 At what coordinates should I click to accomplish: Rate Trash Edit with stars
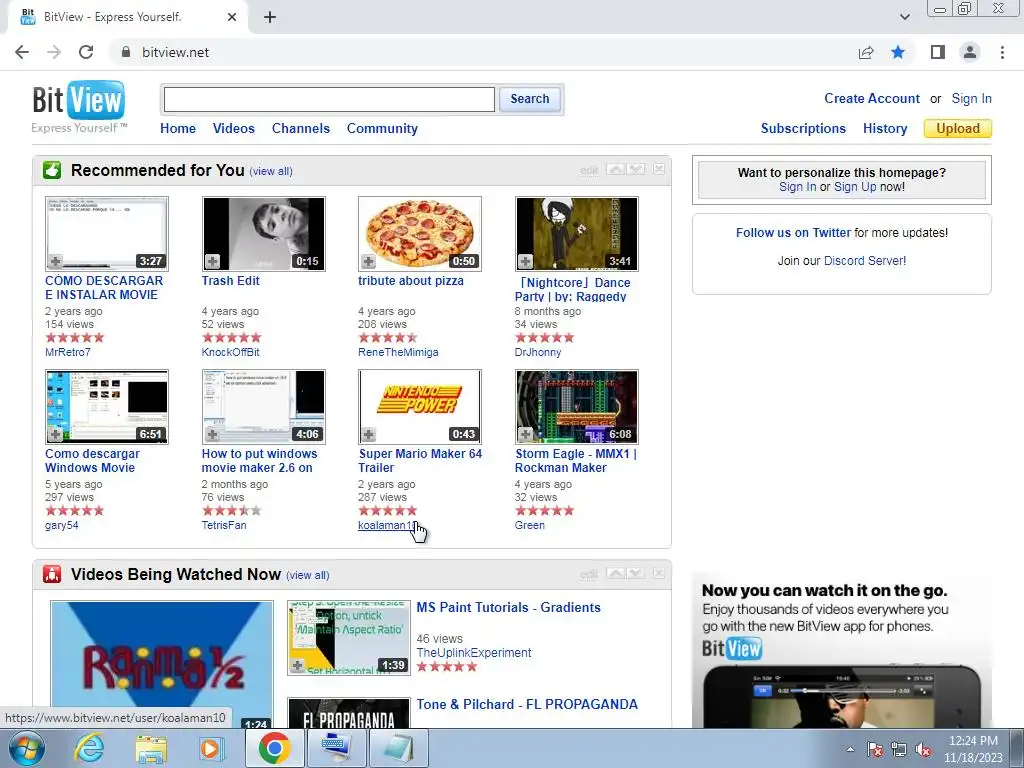click(x=231, y=338)
